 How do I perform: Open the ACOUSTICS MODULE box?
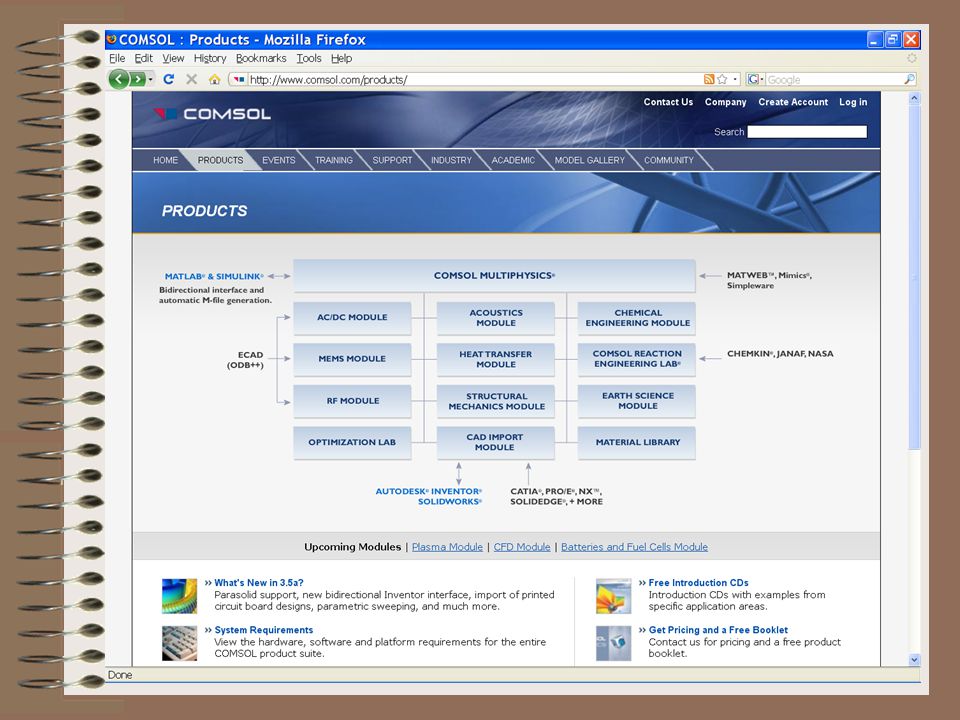[495, 318]
